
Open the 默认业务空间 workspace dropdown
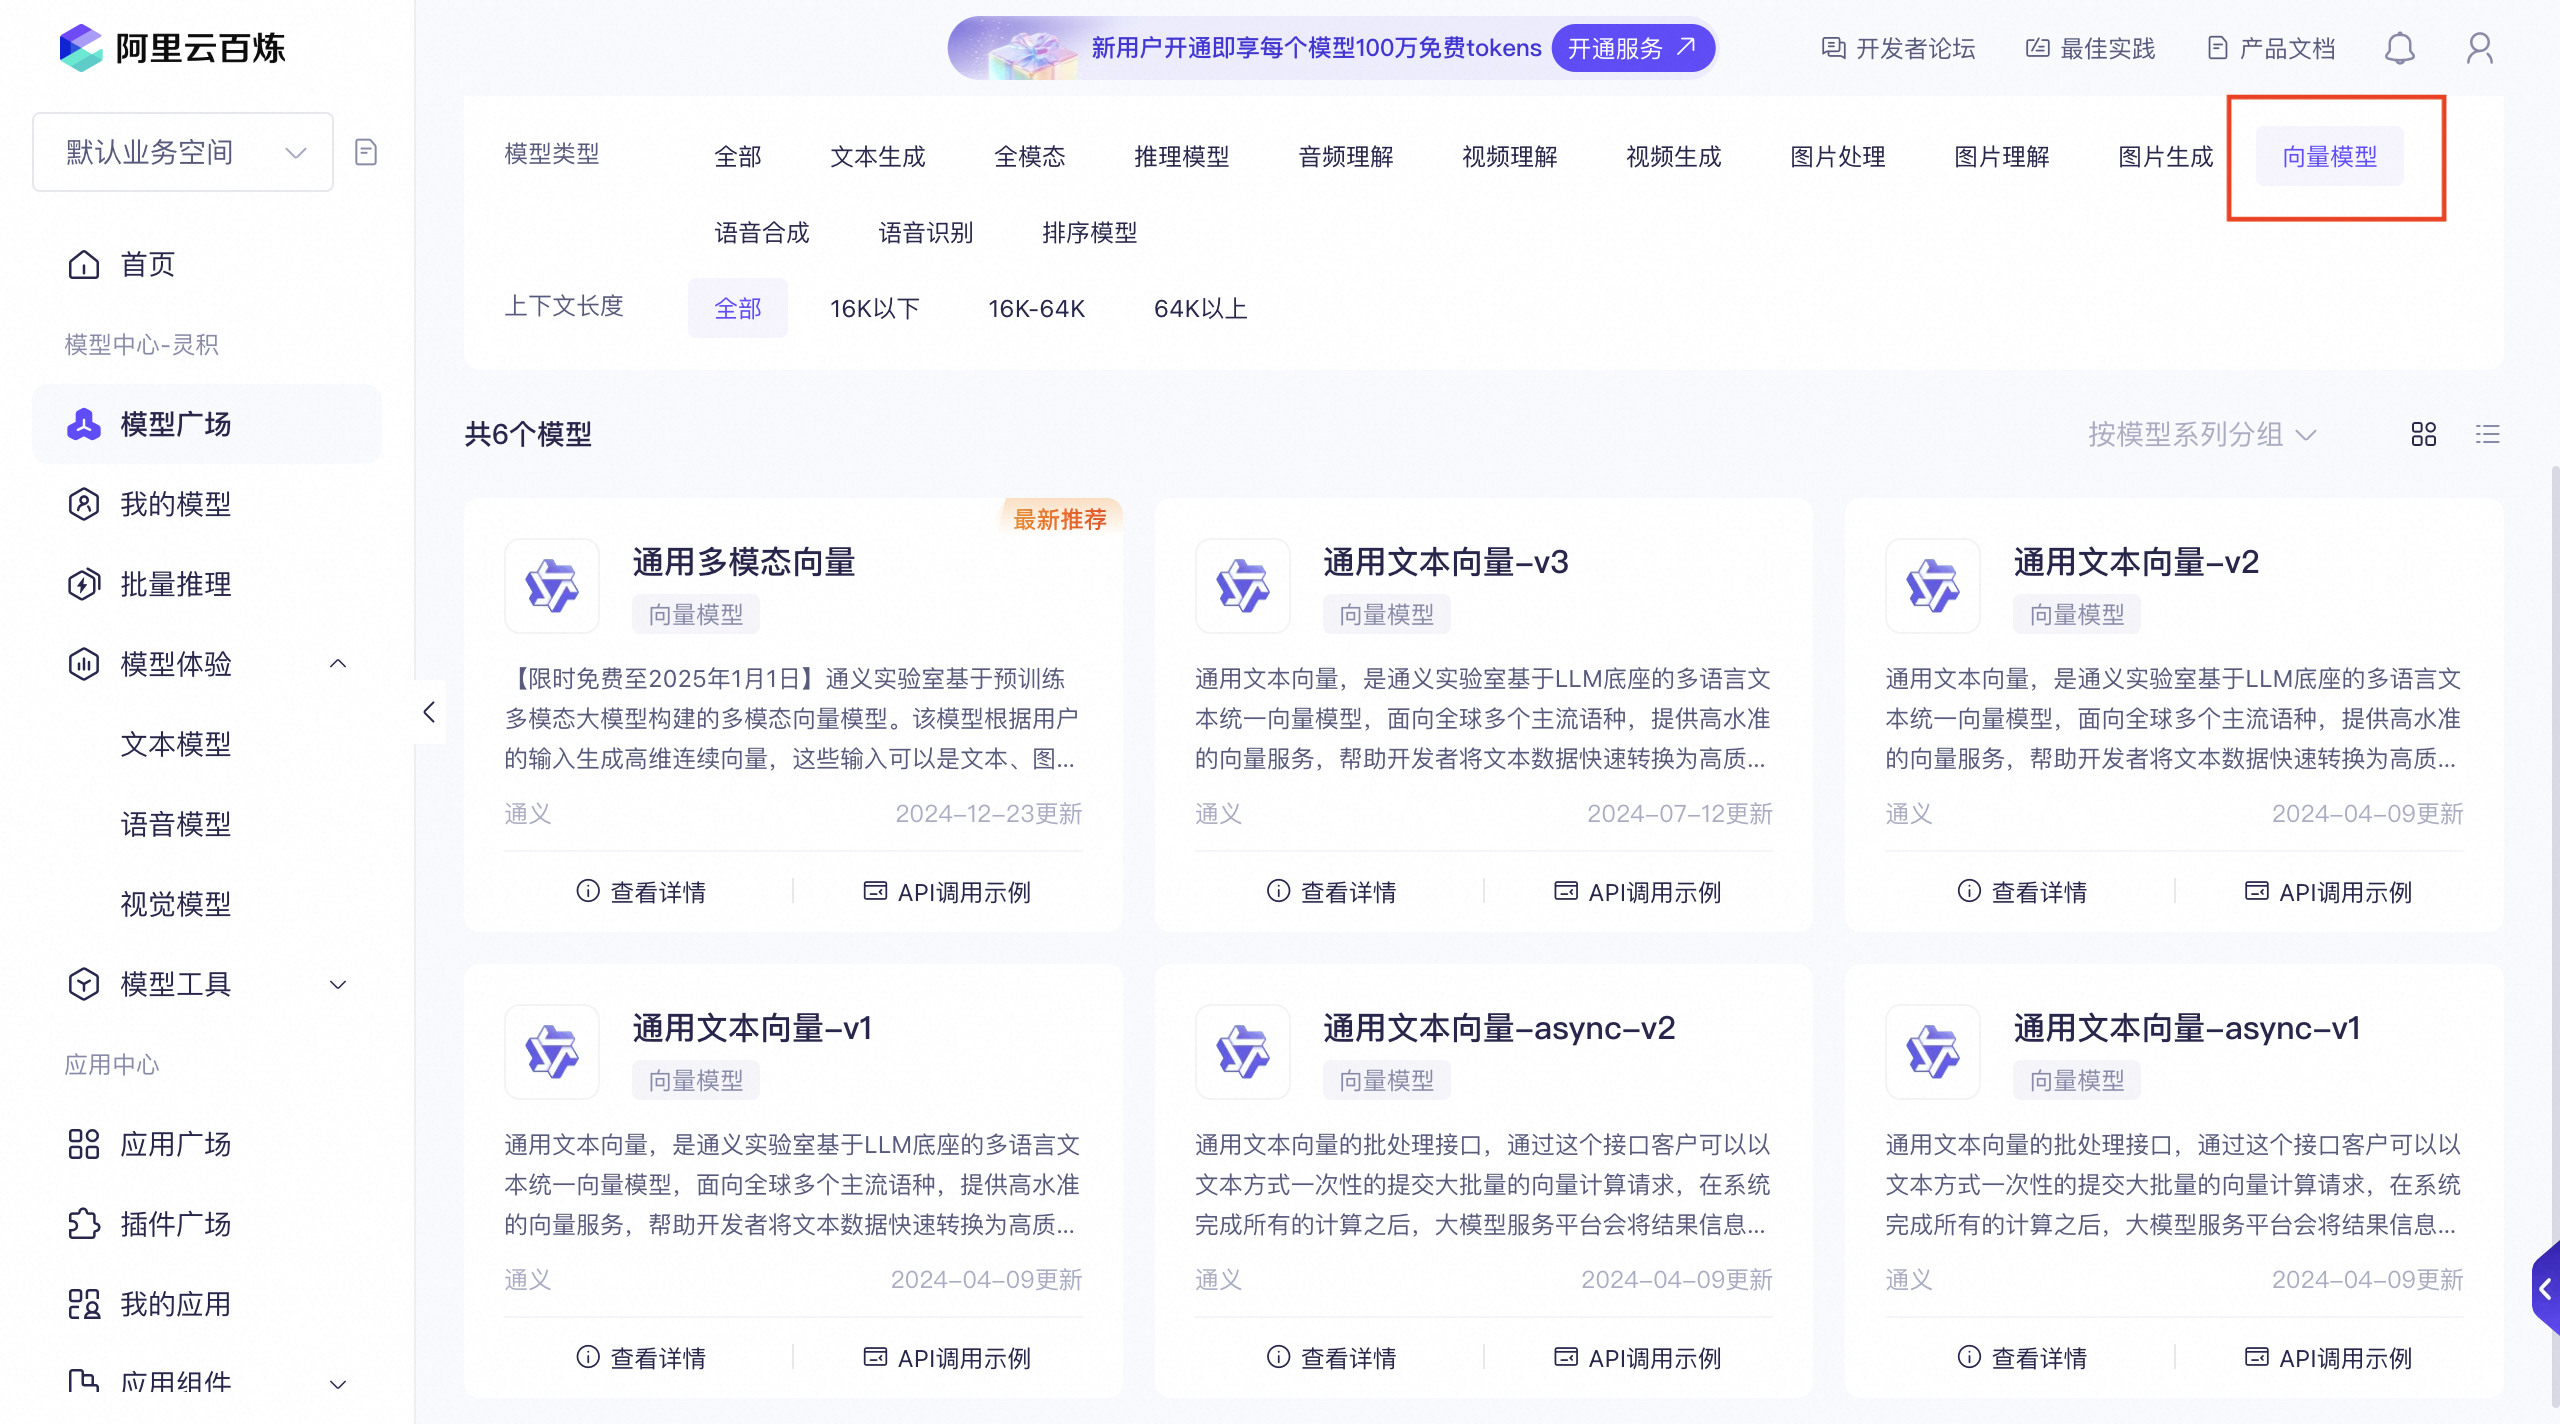click(x=183, y=152)
